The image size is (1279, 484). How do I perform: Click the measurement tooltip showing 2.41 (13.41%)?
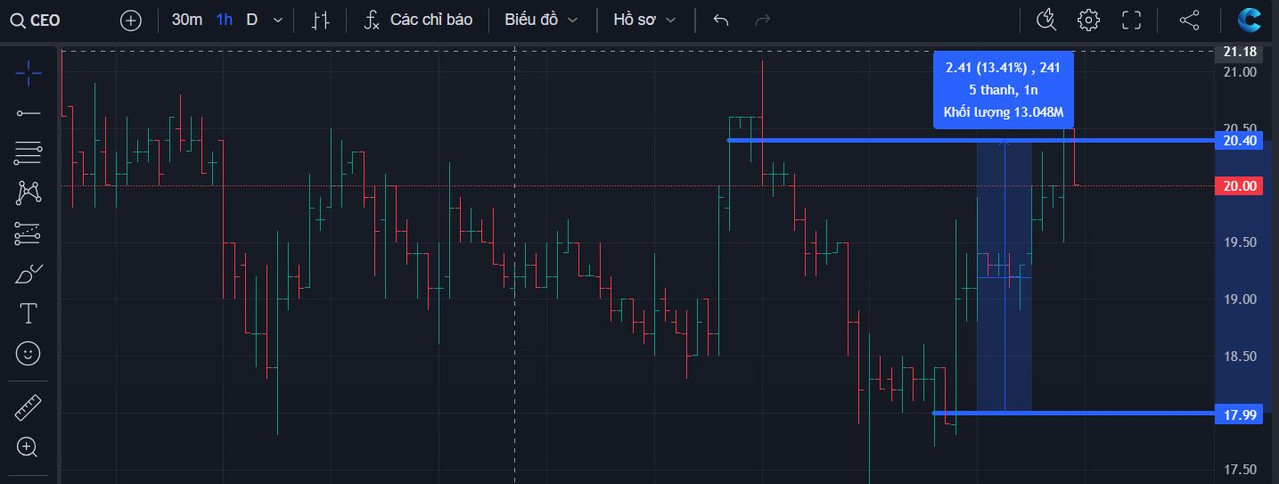click(1002, 89)
